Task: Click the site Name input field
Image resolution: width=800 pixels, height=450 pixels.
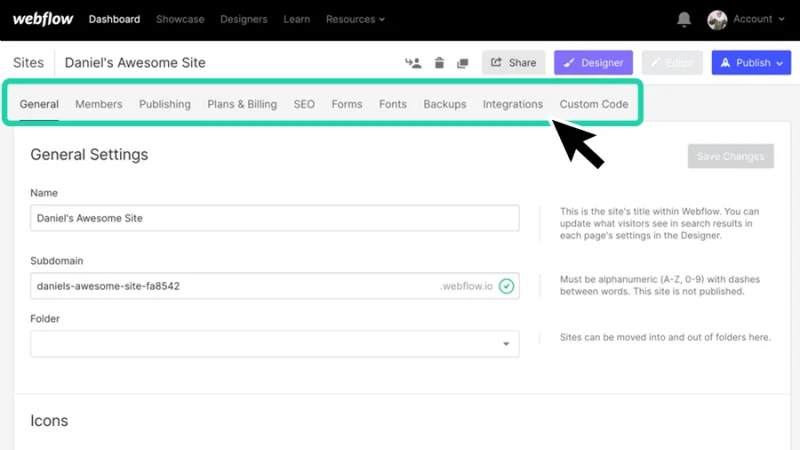Action: [274, 218]
